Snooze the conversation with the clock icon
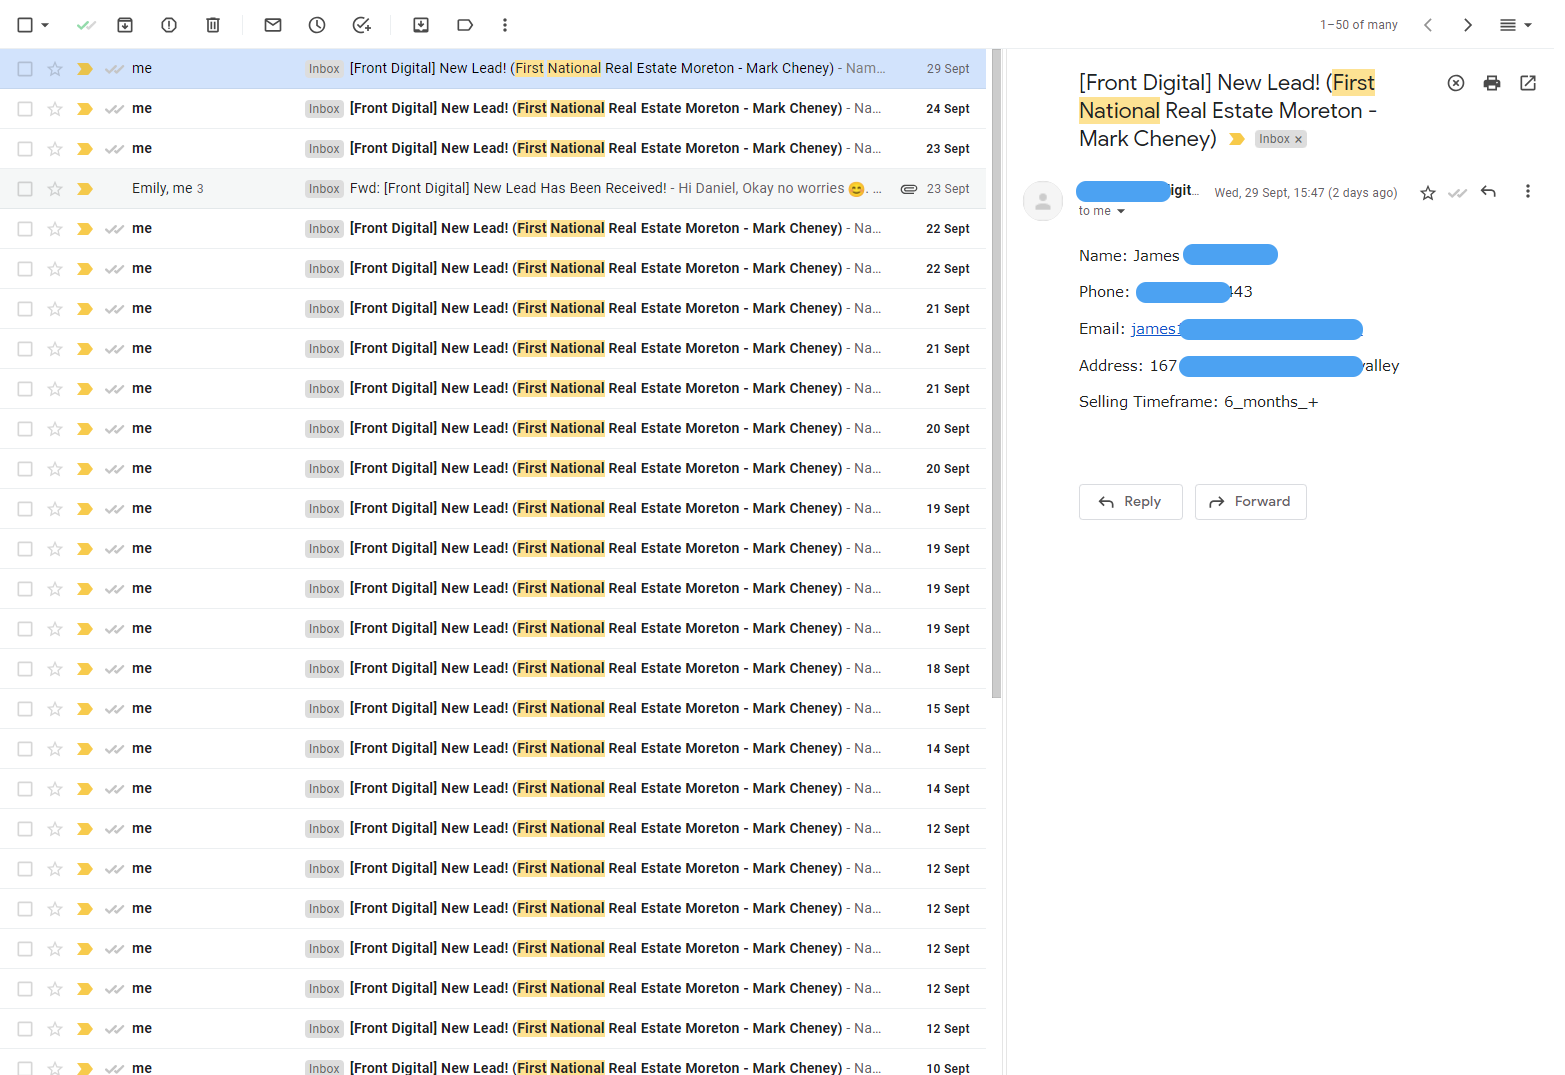This screenshot has width=1565, height=1075. (x=317, y=25)
